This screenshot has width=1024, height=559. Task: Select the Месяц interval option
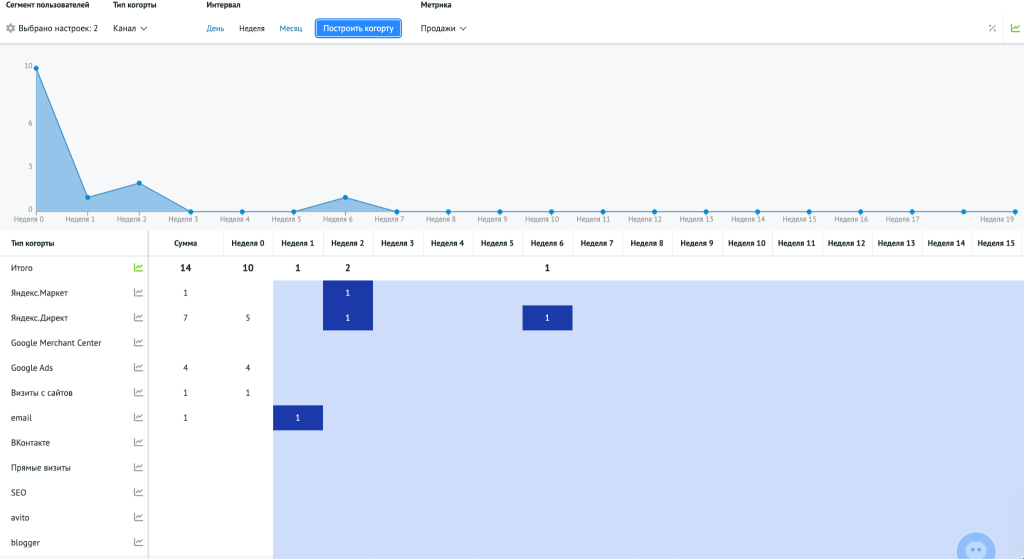(x=291, y=28)
